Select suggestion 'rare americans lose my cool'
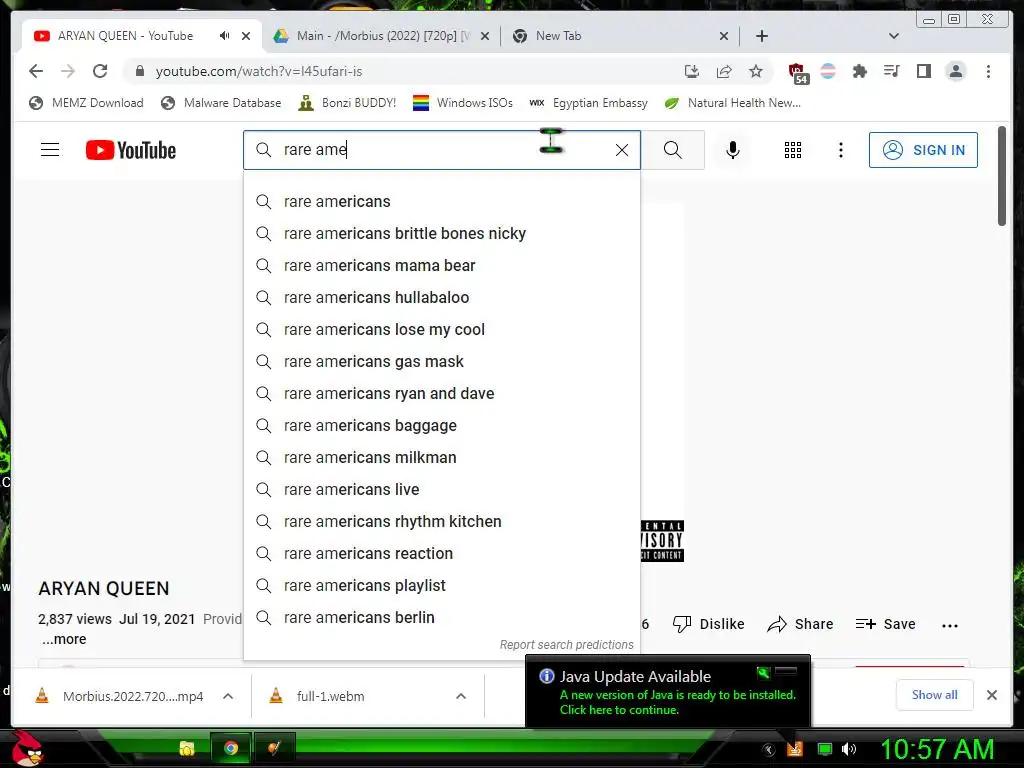This screenshot has width=1024, height=768. click(441, 330)
